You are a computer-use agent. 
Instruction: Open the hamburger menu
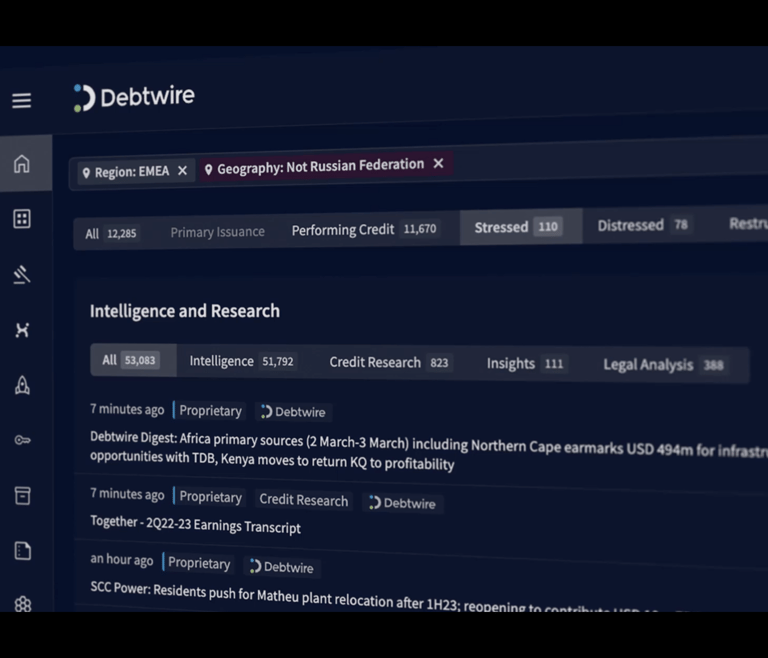click(22, 100)
